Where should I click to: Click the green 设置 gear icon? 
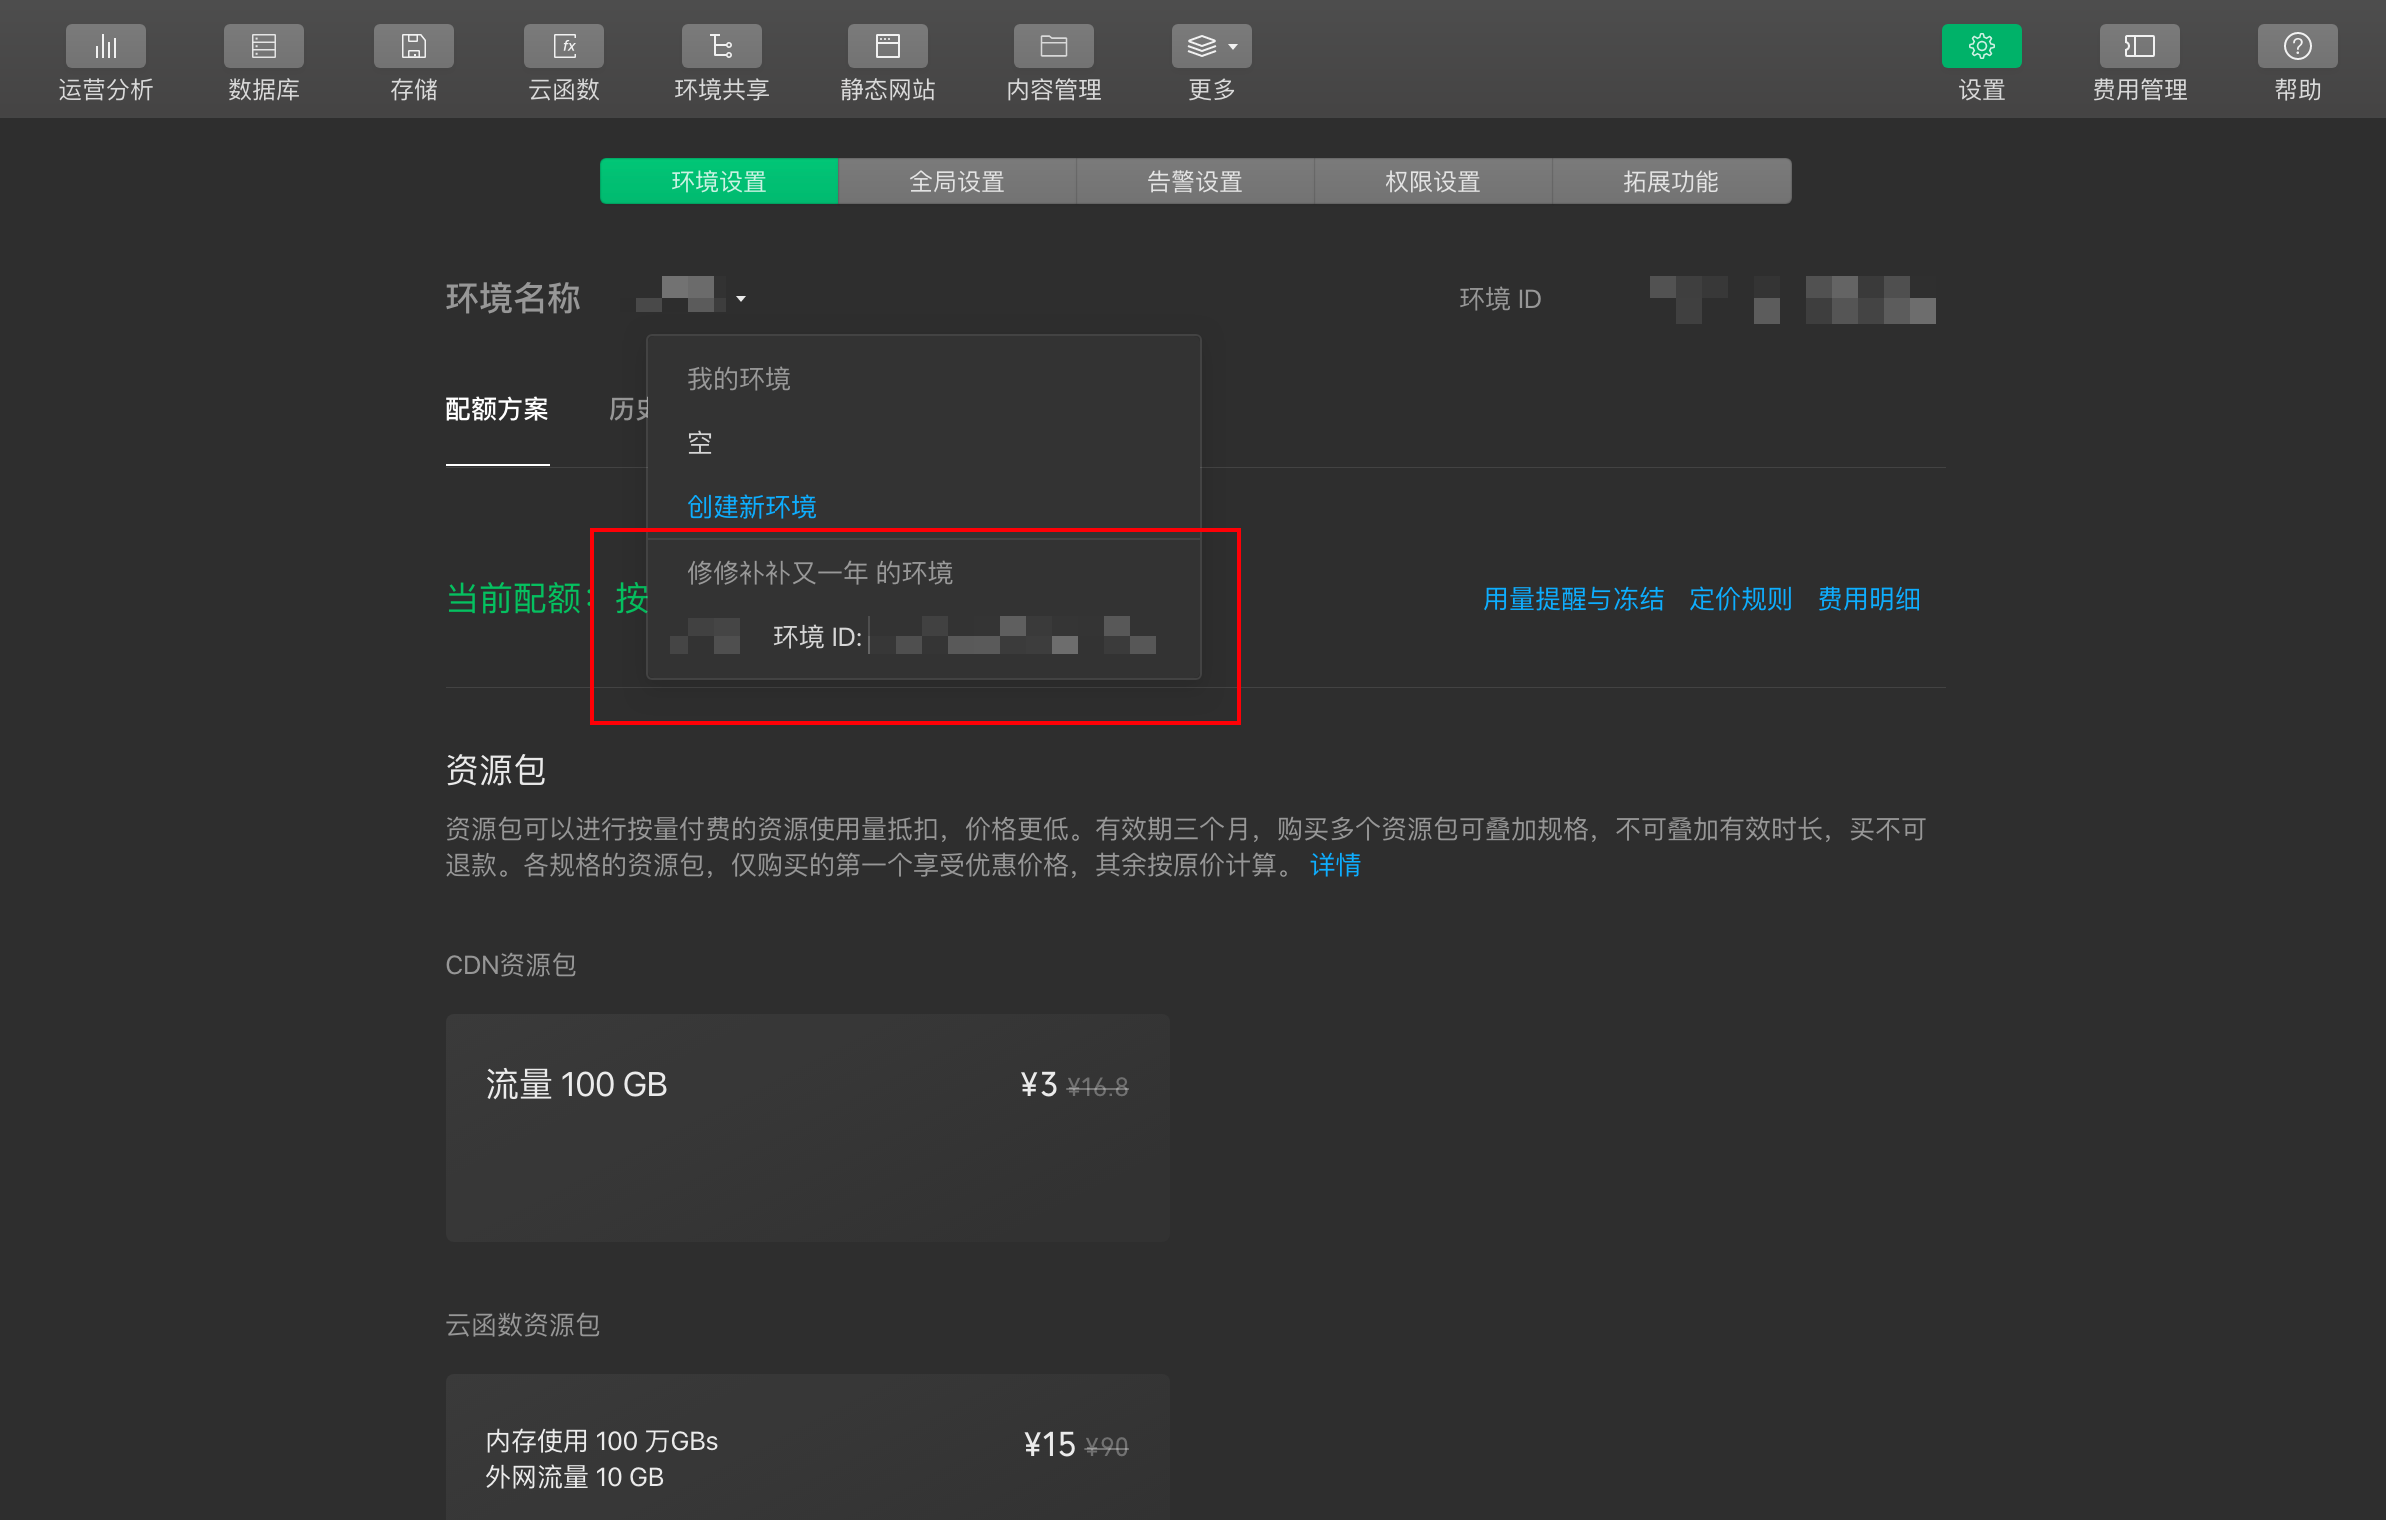click(x=1981, y=47)
